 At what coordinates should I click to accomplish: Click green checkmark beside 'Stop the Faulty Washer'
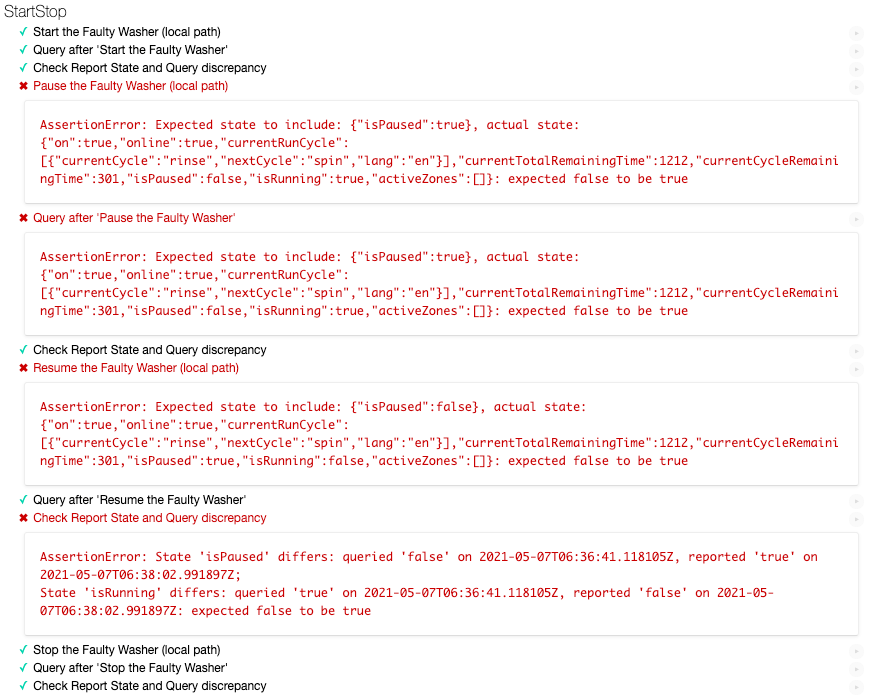tap(23, 650)
